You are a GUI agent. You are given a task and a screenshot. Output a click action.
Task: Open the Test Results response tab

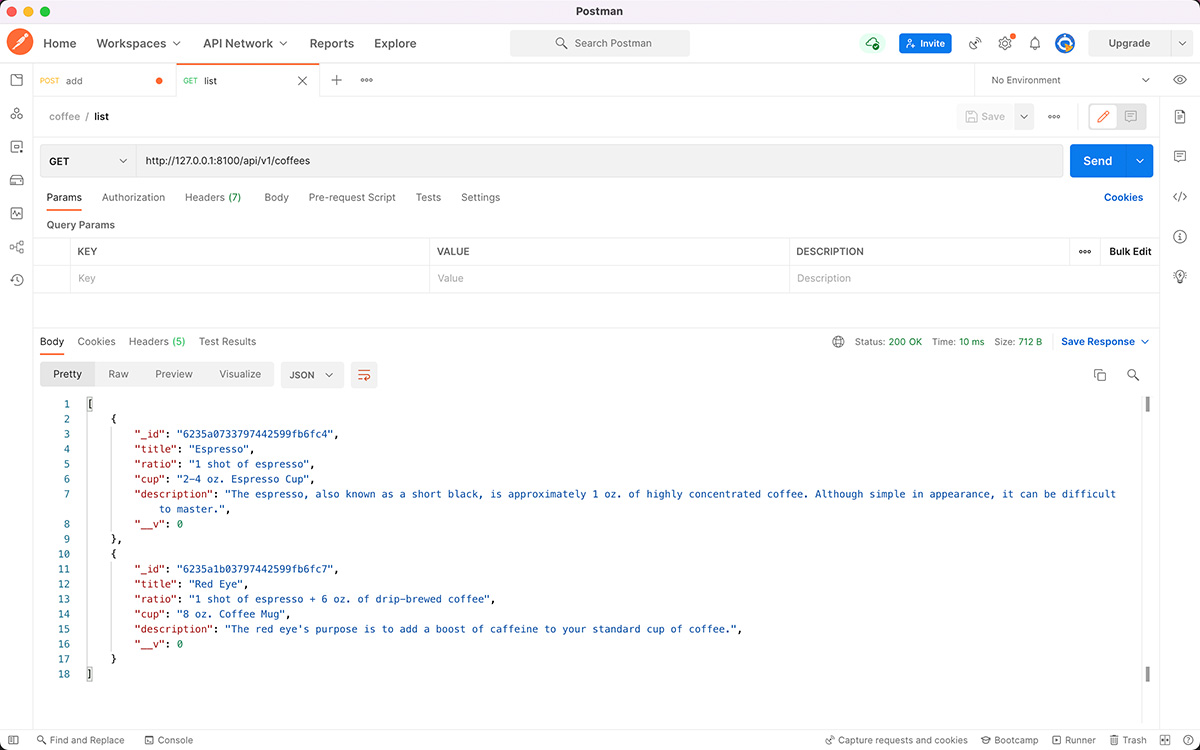coord(227,342)
